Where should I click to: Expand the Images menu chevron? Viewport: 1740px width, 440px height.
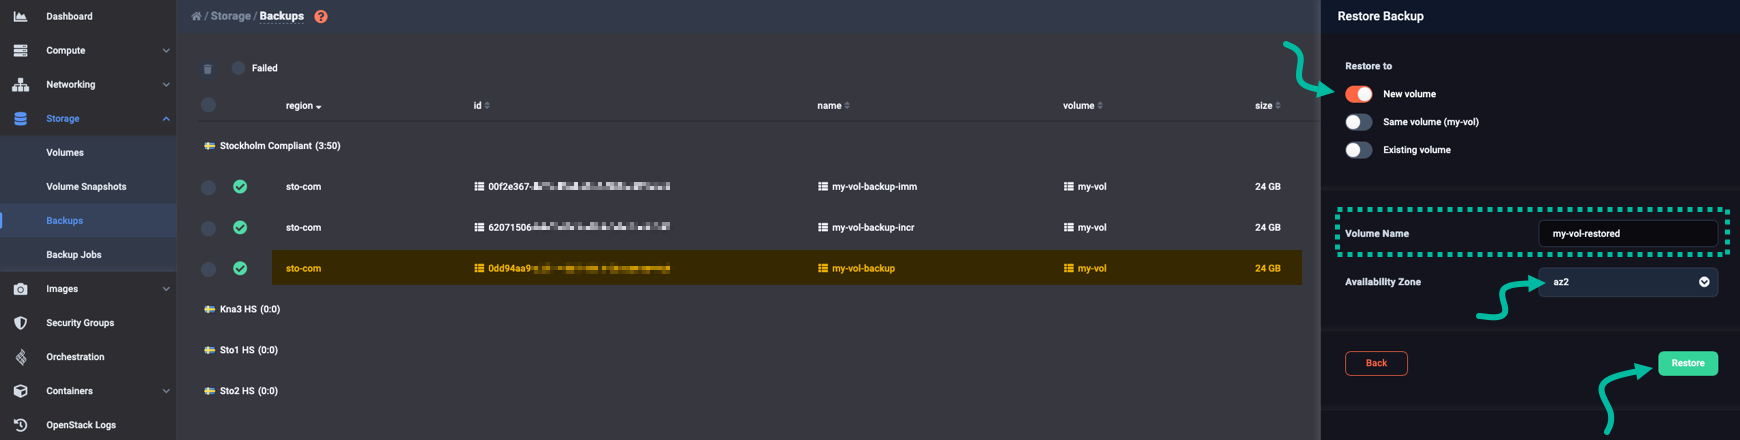tap(166, 289)
